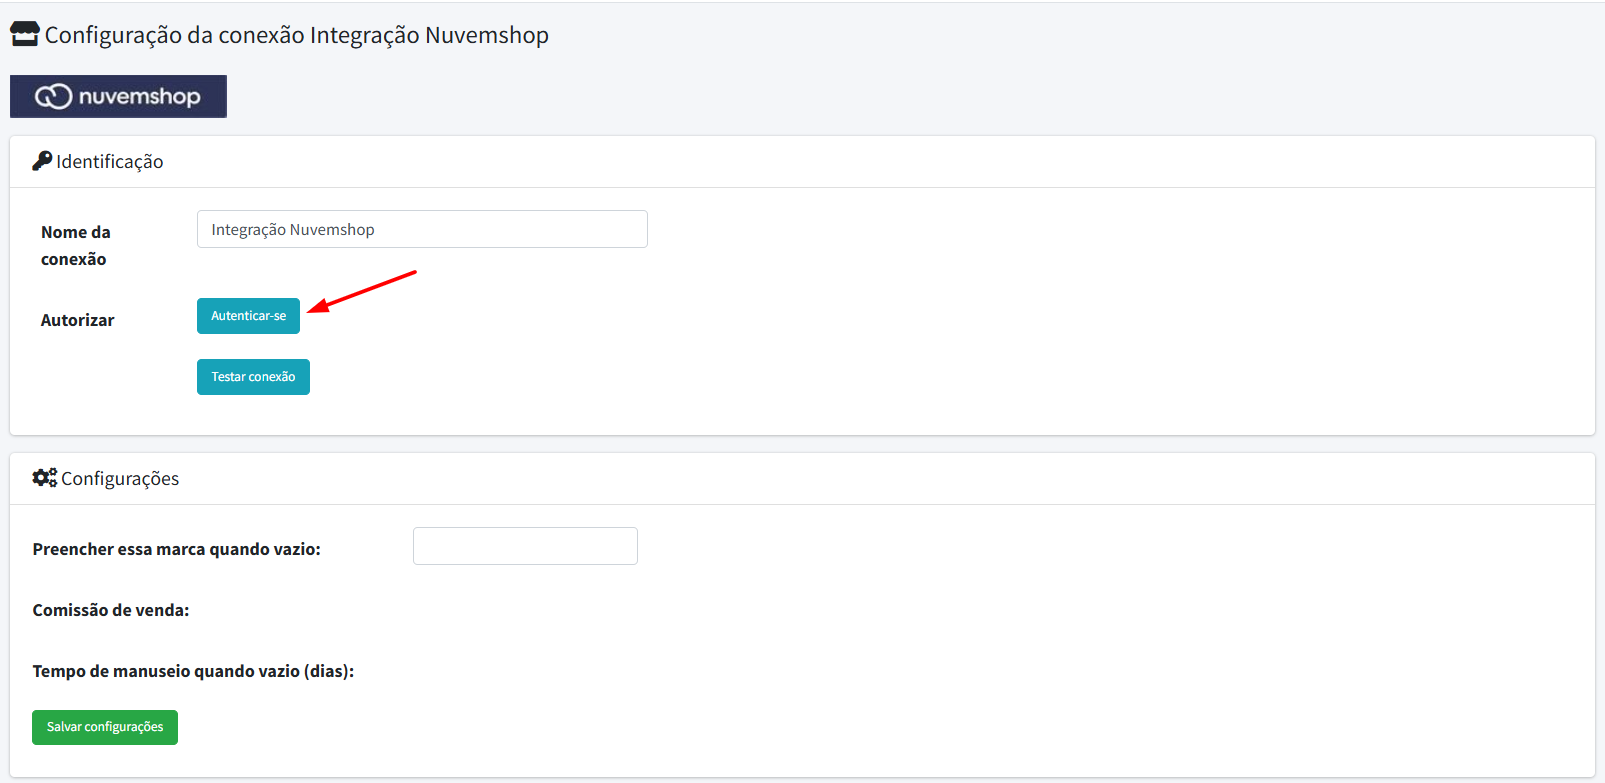Focus the Nome da conexão text field
1605x783 pixels.
point(422,229)
